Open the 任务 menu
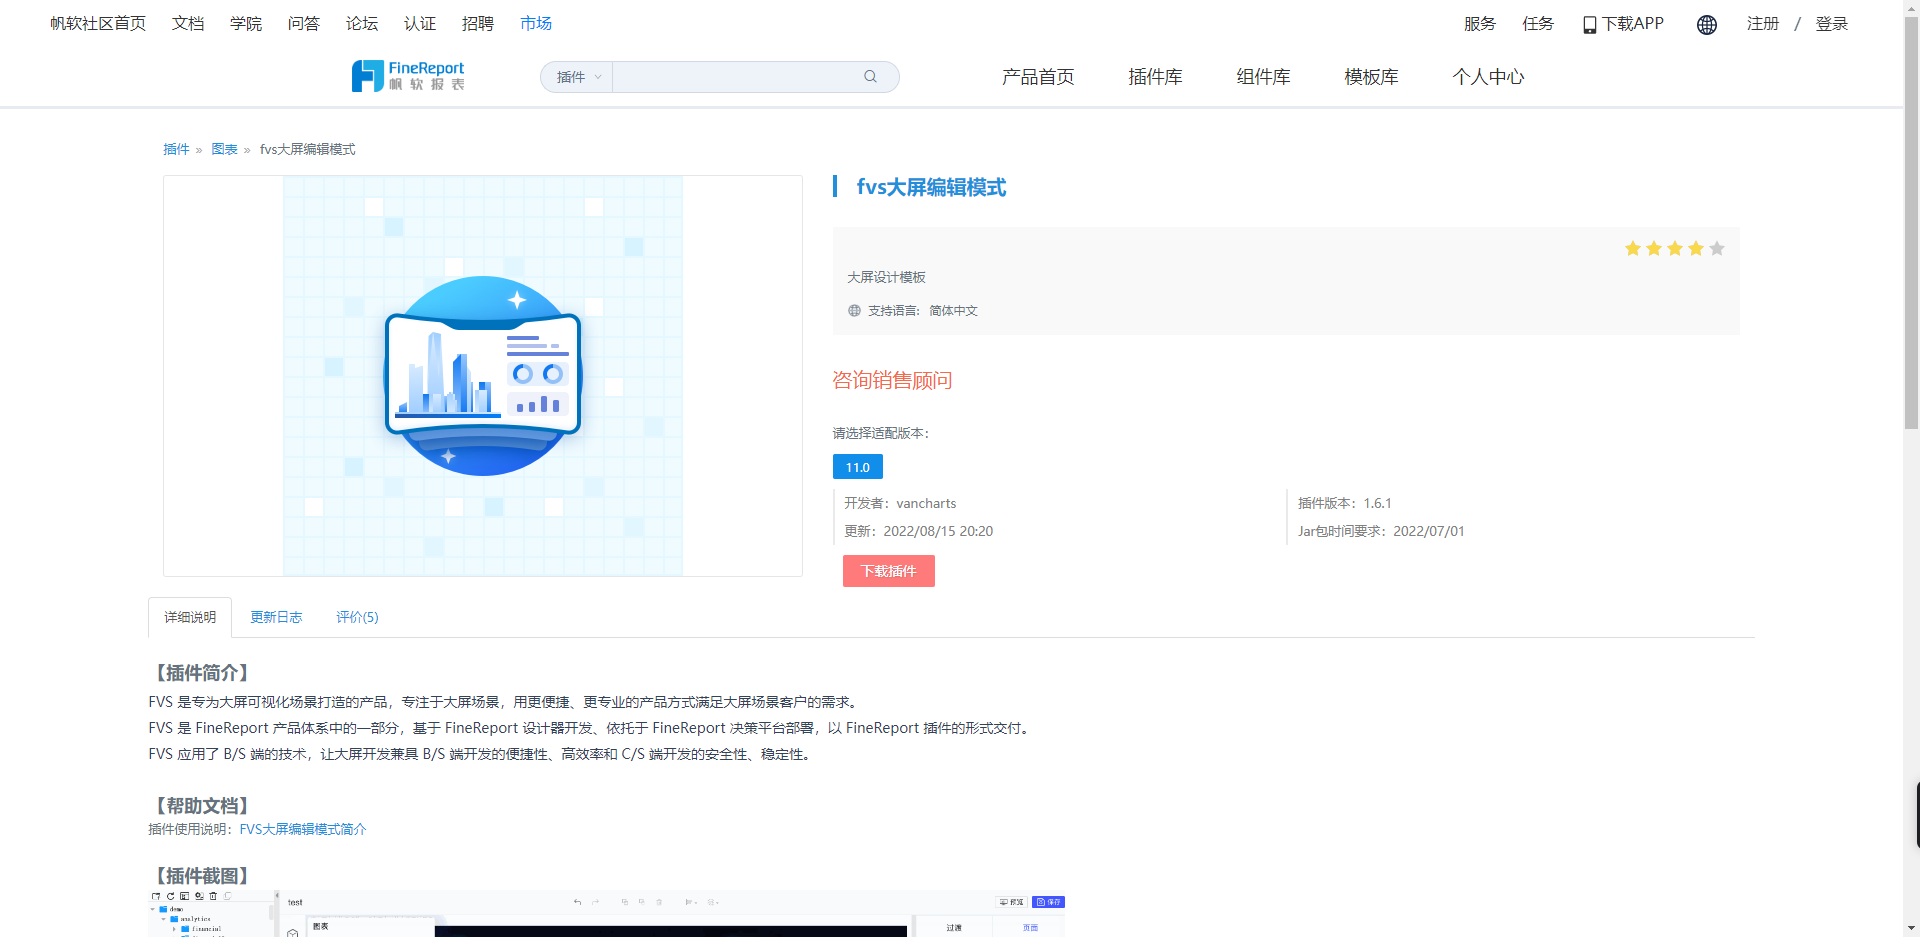The width and height of the screenshot is (1920, 937). [1538, 24]
